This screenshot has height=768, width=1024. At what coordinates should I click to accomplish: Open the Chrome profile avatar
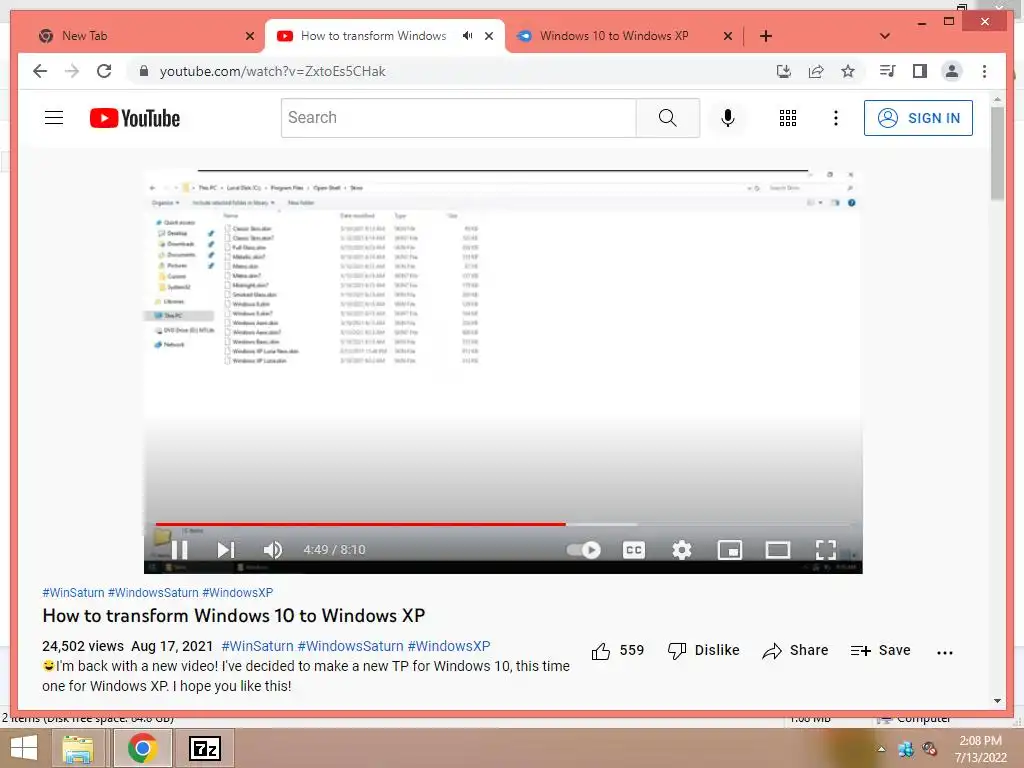tap(952, 71)
